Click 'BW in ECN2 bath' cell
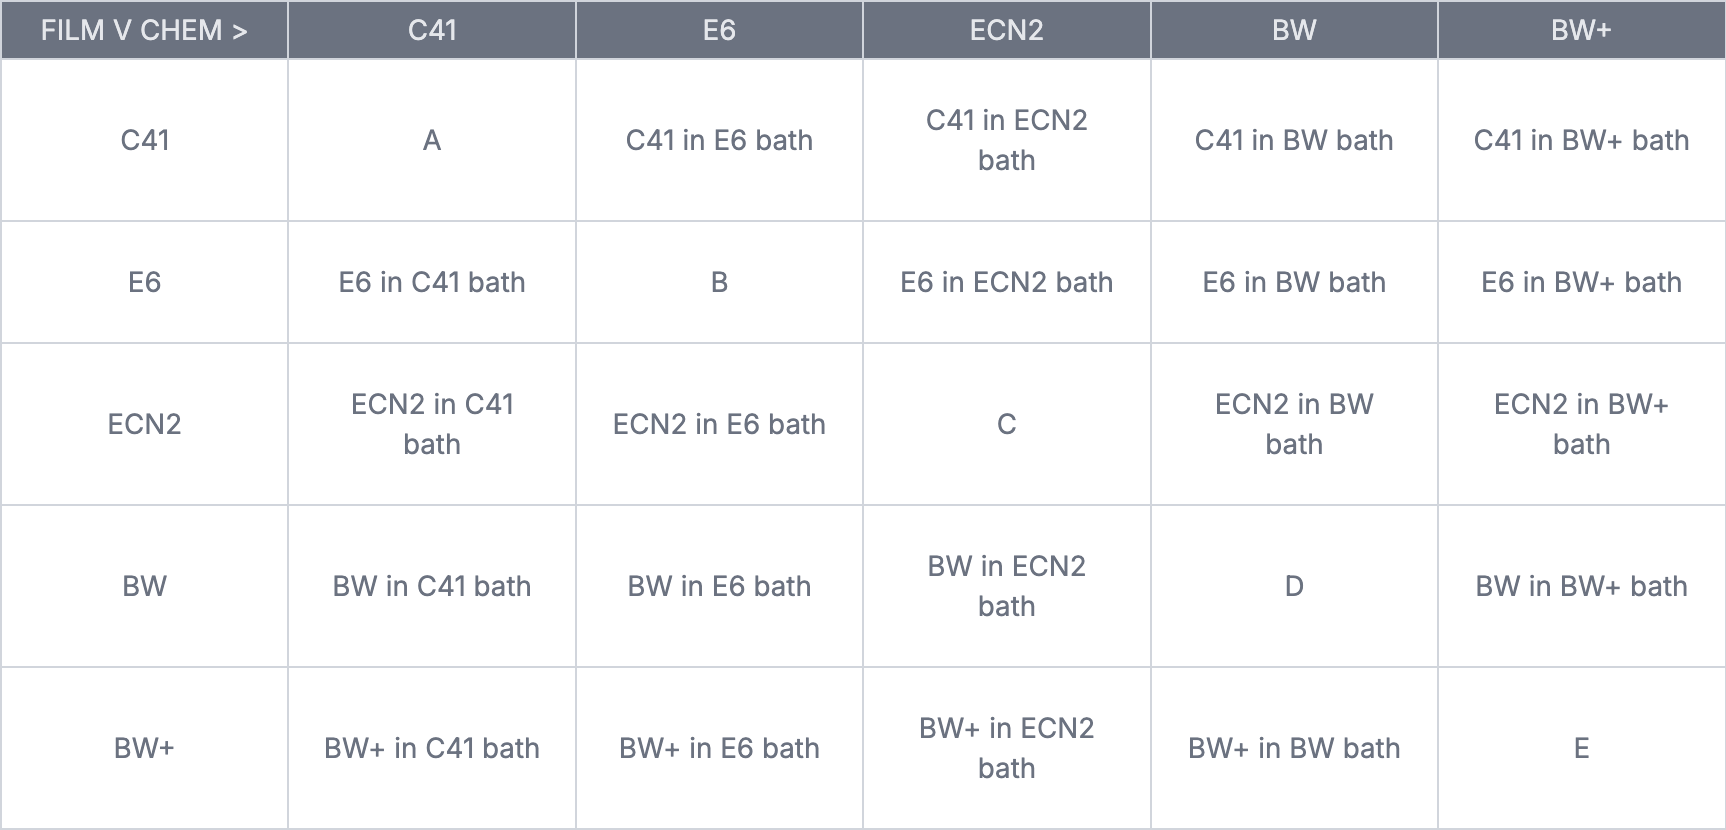This screenshot has width=1726, height=830. pos(1006,586)
